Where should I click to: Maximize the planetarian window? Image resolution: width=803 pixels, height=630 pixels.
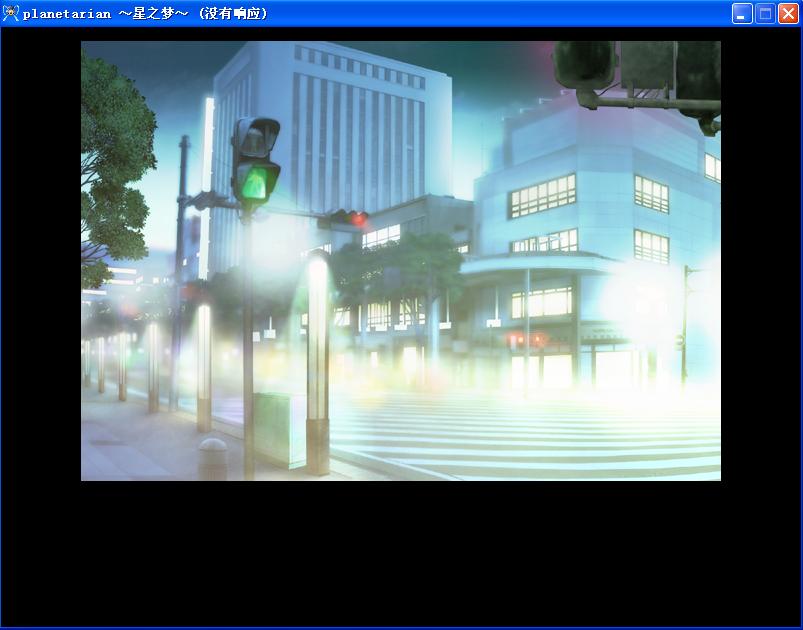[765, 14]
